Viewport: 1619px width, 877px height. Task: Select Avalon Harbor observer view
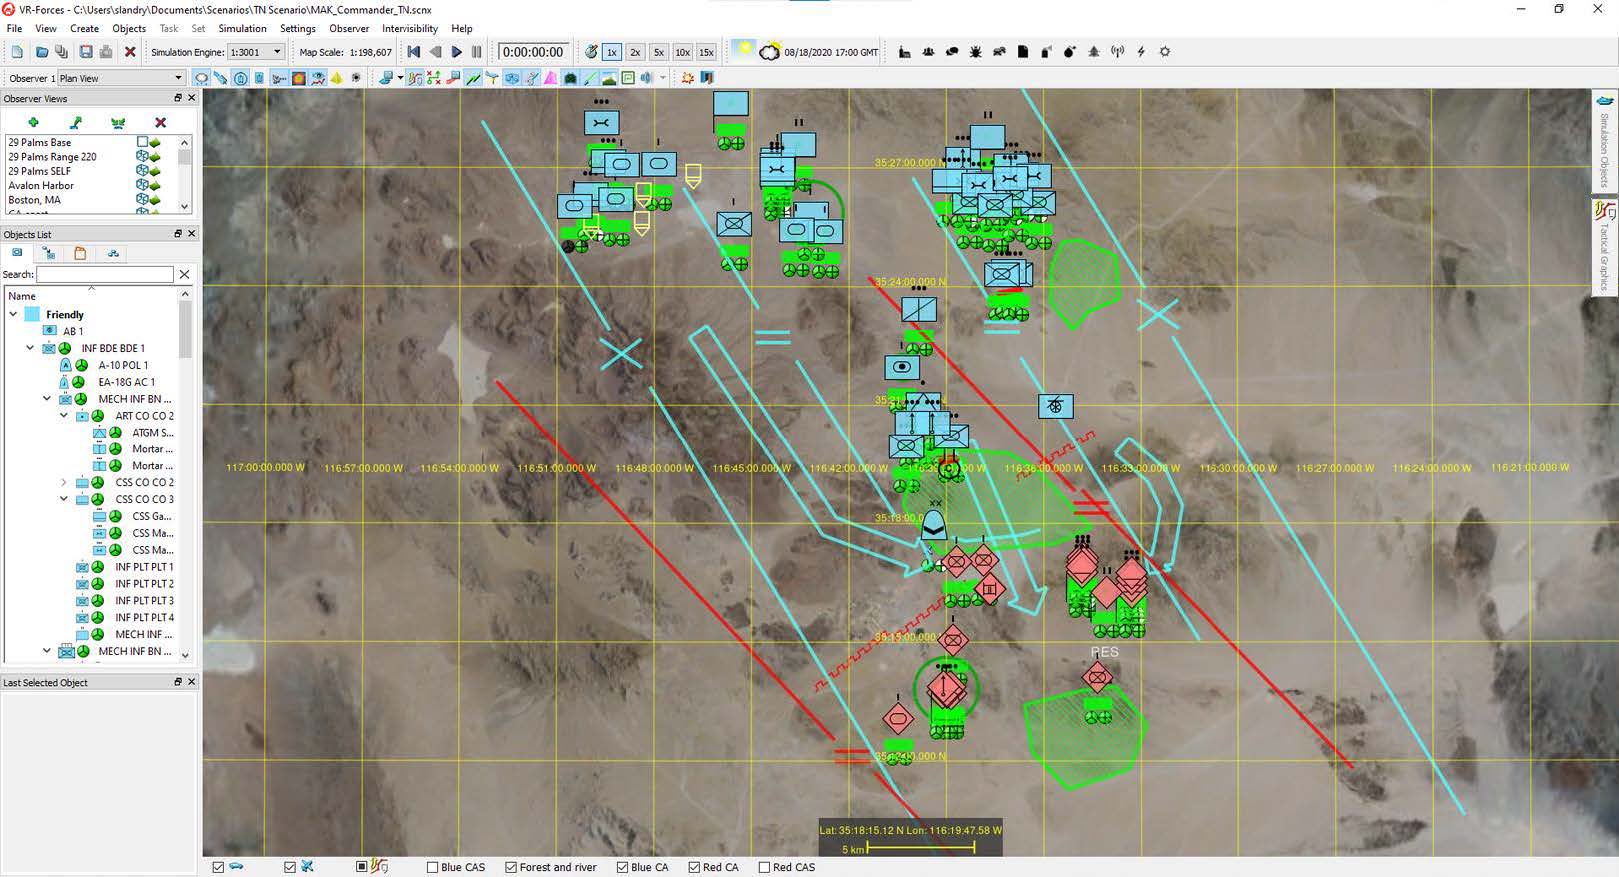pyautogui.click(x=41, y=185)
